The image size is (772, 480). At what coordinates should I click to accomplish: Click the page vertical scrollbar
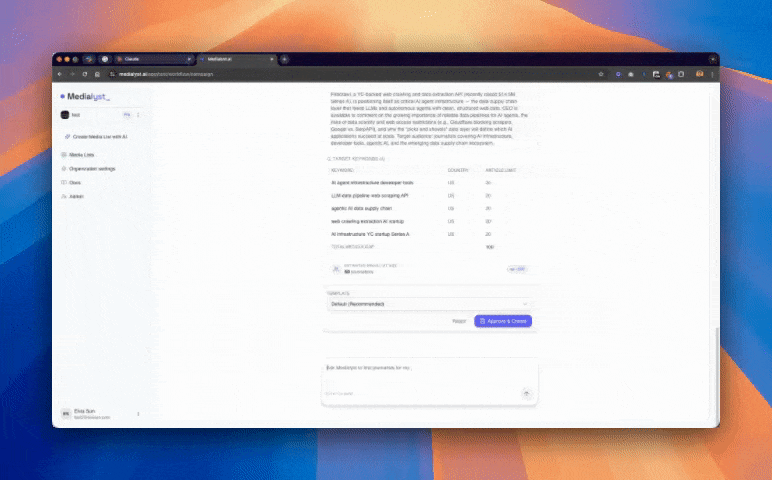717,376
